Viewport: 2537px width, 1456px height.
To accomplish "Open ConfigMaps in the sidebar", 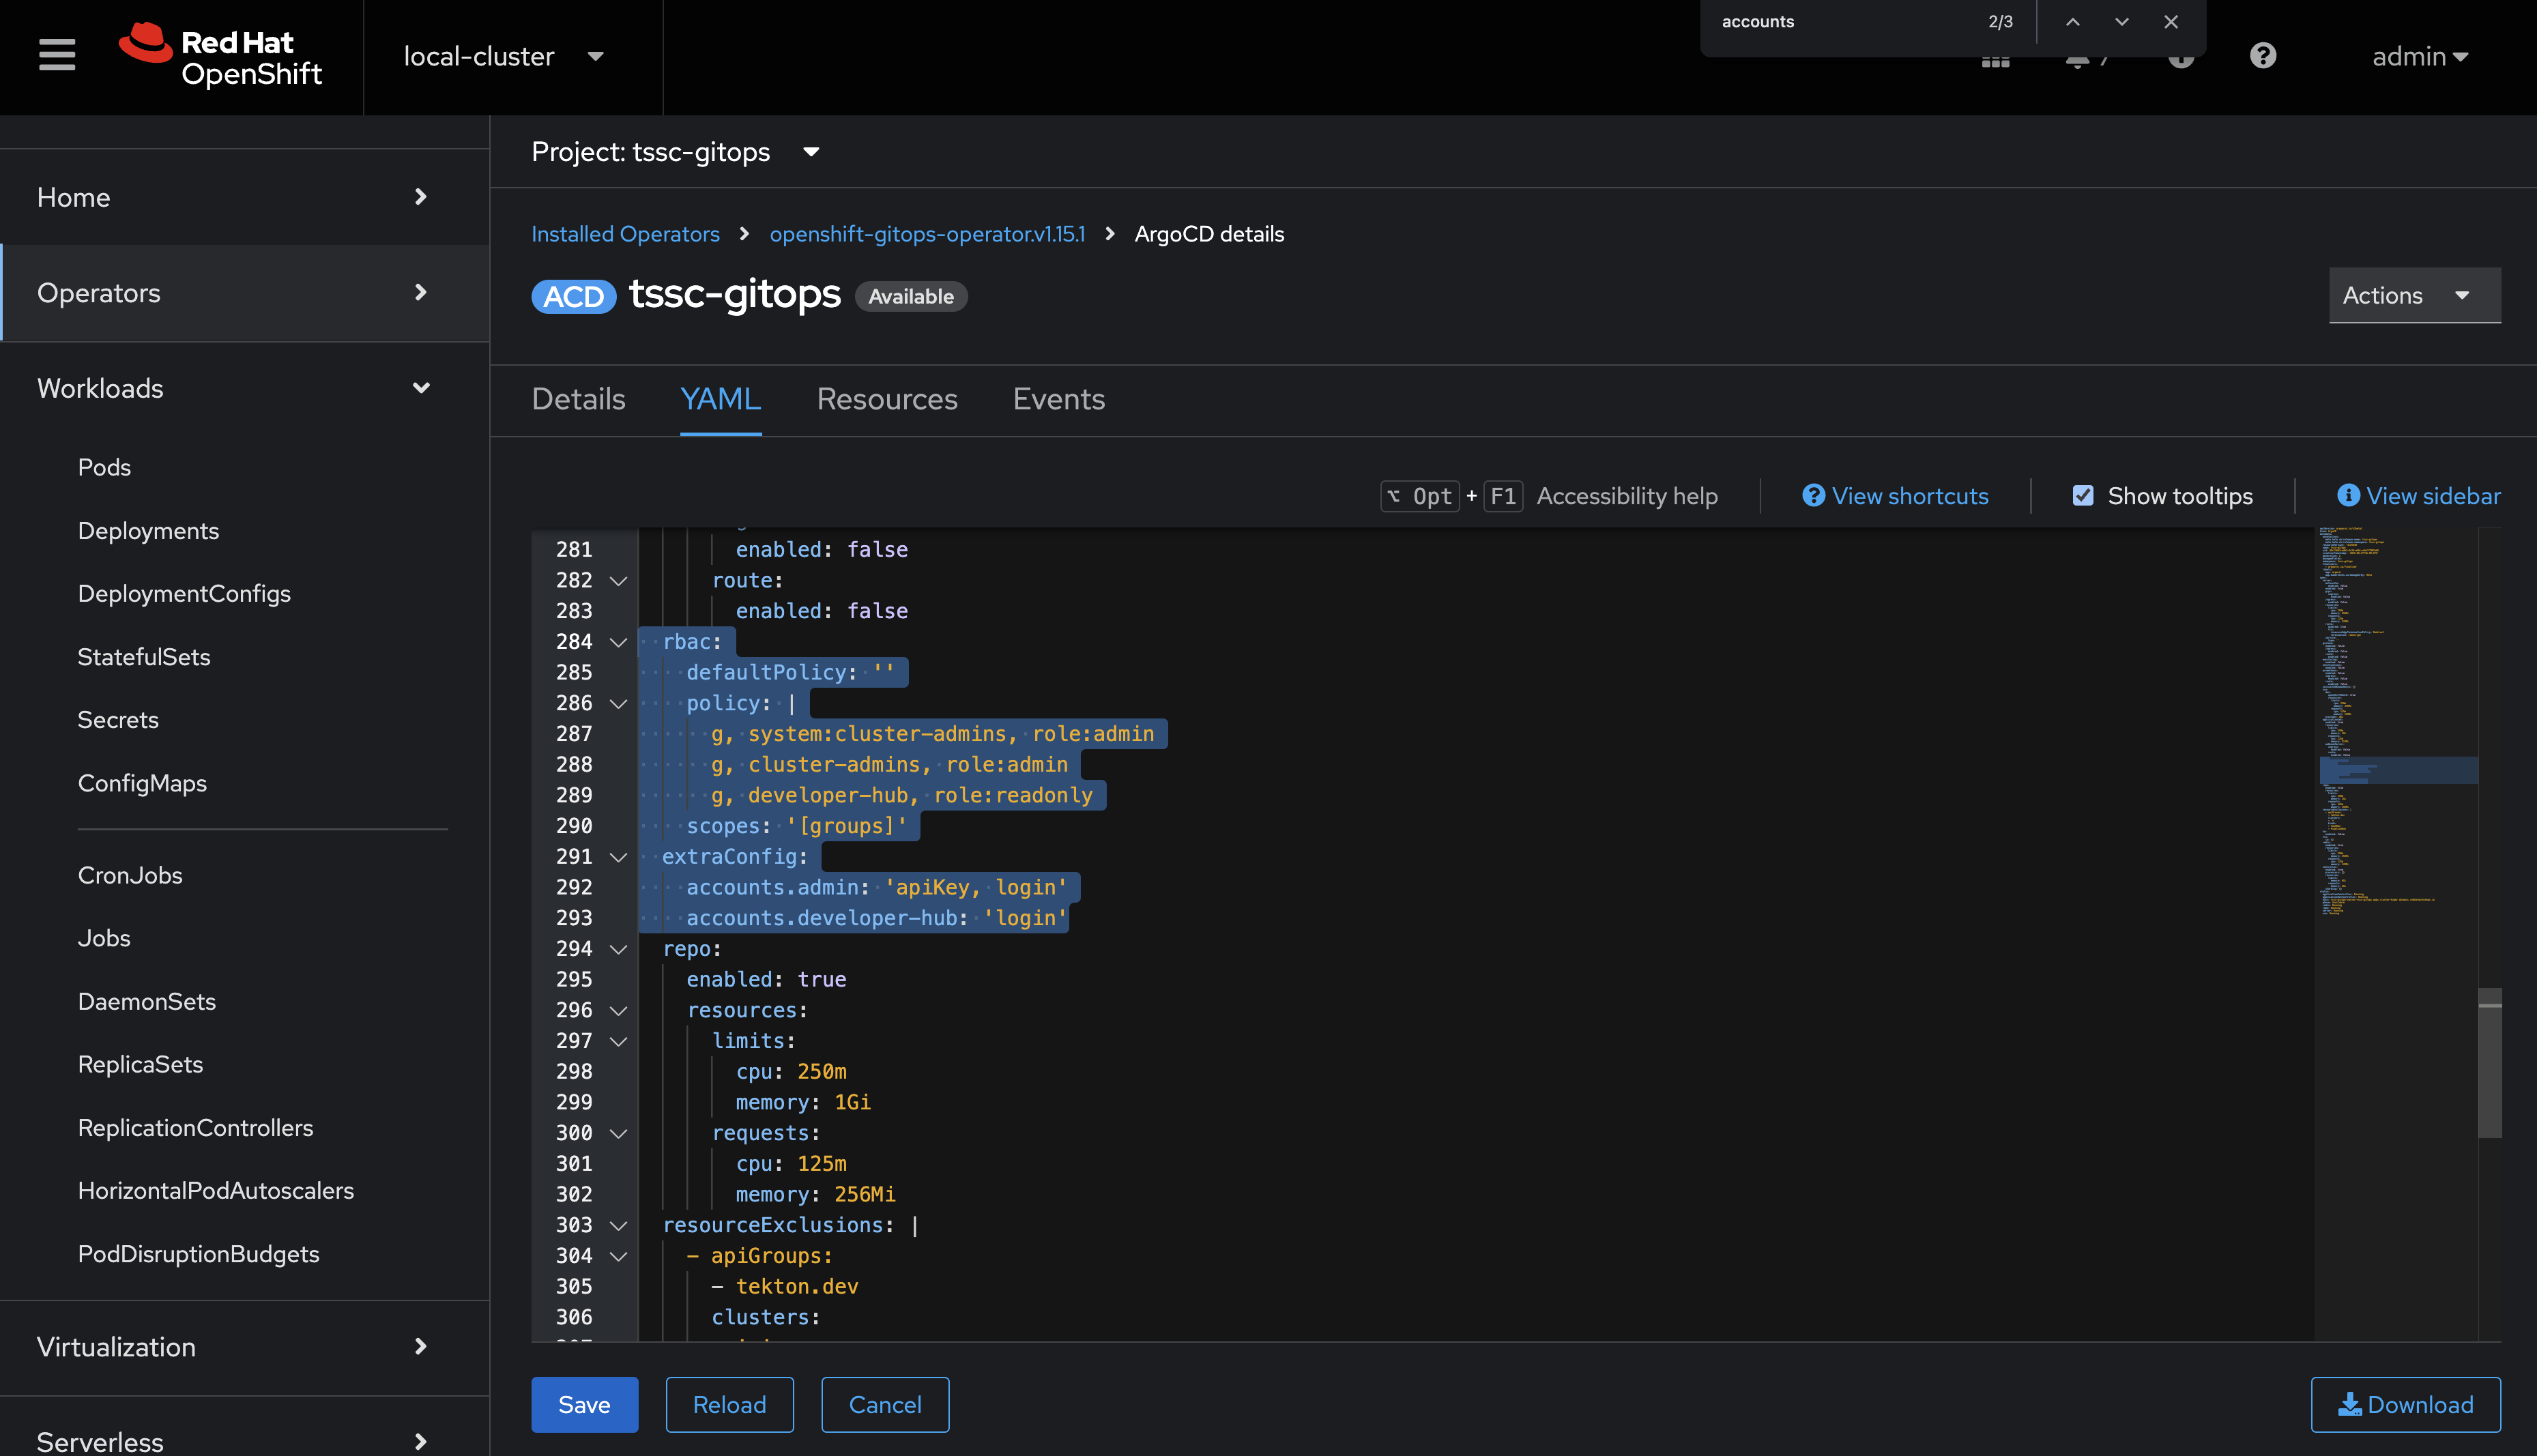I will tap(142, 783).
